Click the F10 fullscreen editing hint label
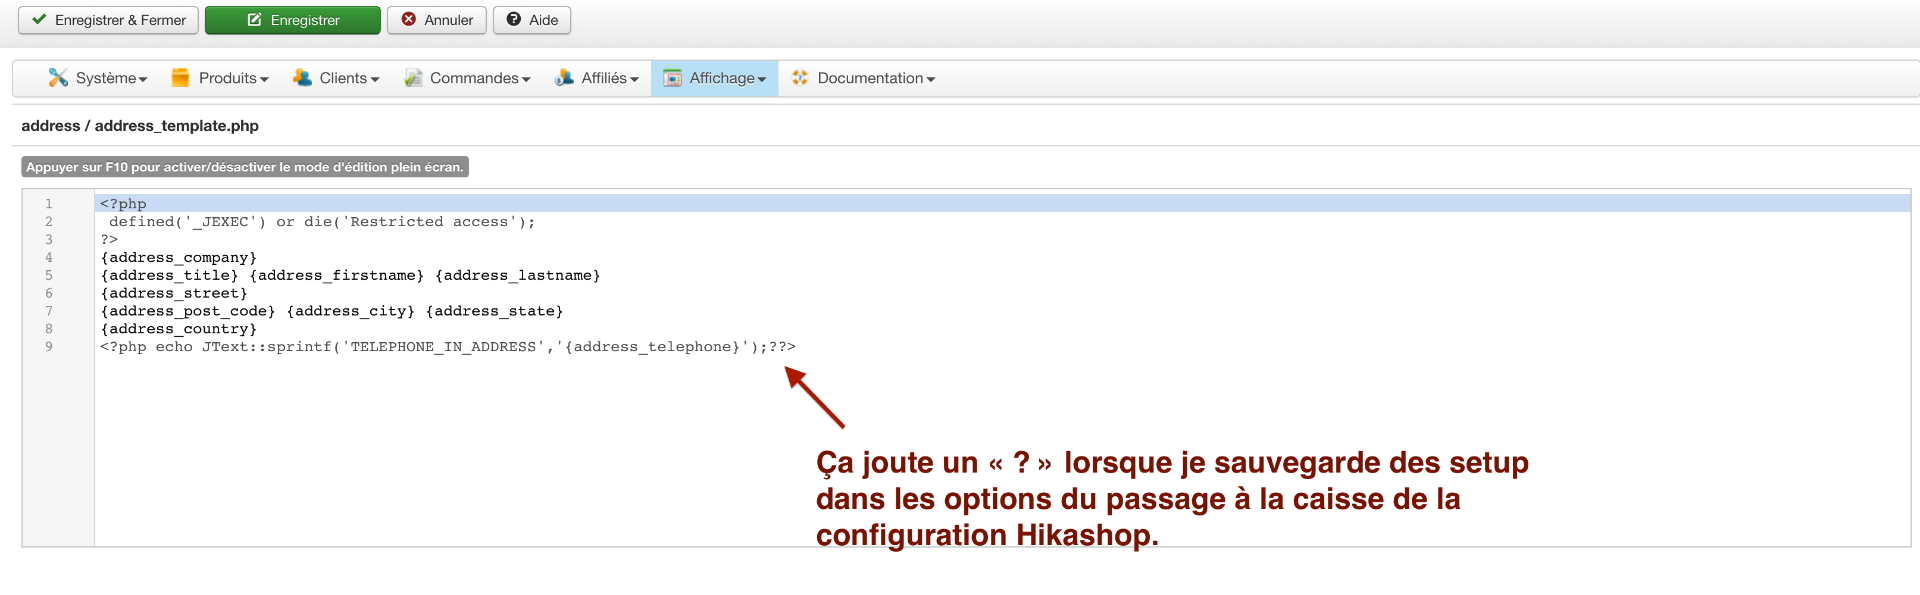 (245, 167)
